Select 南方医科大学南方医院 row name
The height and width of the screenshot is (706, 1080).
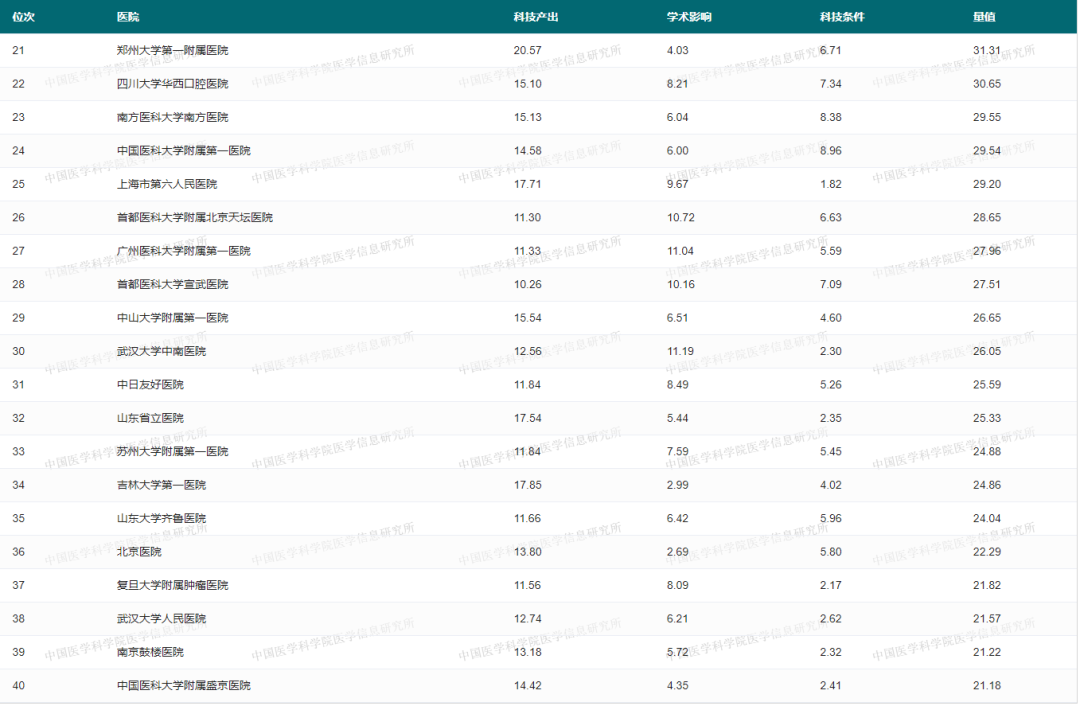(x=173, y=117)
